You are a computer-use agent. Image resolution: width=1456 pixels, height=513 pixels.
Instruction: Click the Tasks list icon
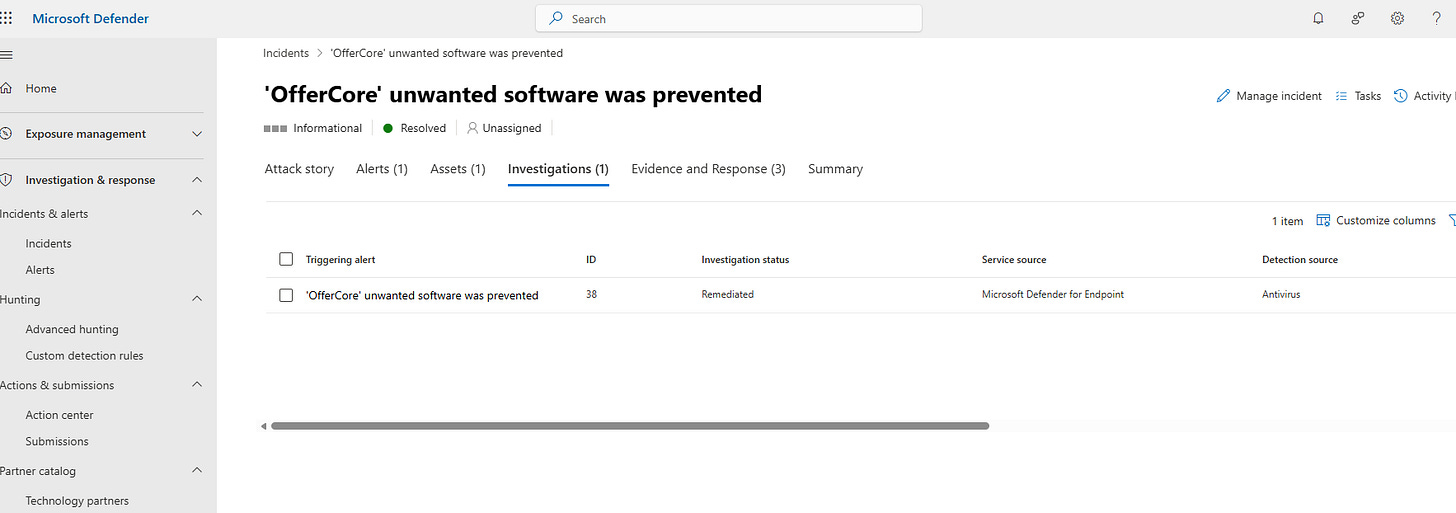(x=1342, y=96)
